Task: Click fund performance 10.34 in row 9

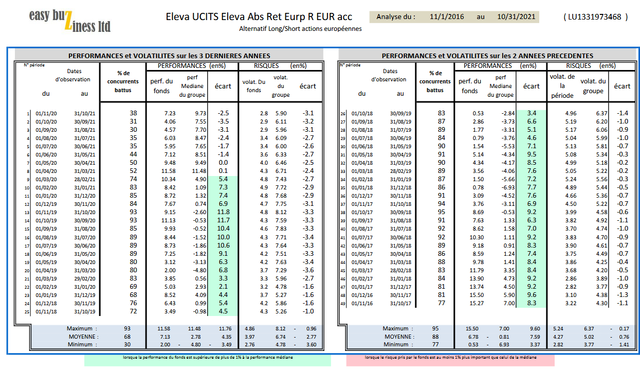Action: pos(169,179)
